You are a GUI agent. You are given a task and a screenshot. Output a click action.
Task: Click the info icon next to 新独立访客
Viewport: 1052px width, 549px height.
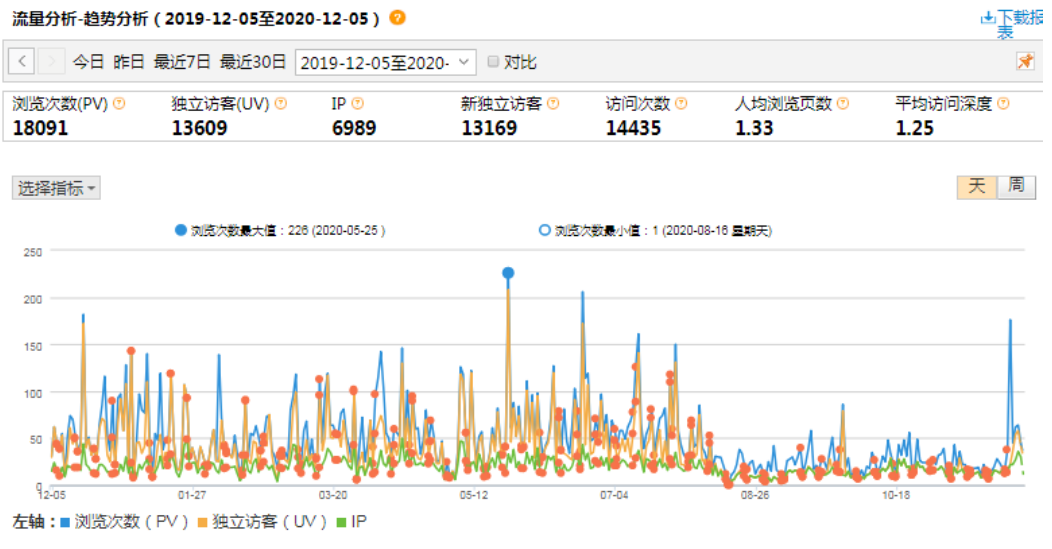(x=553, y=104)
